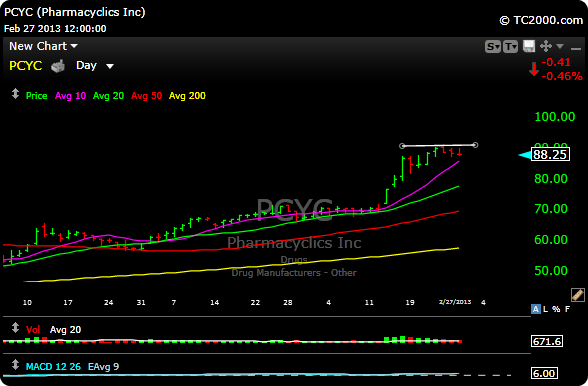Click the Avg 20 price moving average label

108,96
